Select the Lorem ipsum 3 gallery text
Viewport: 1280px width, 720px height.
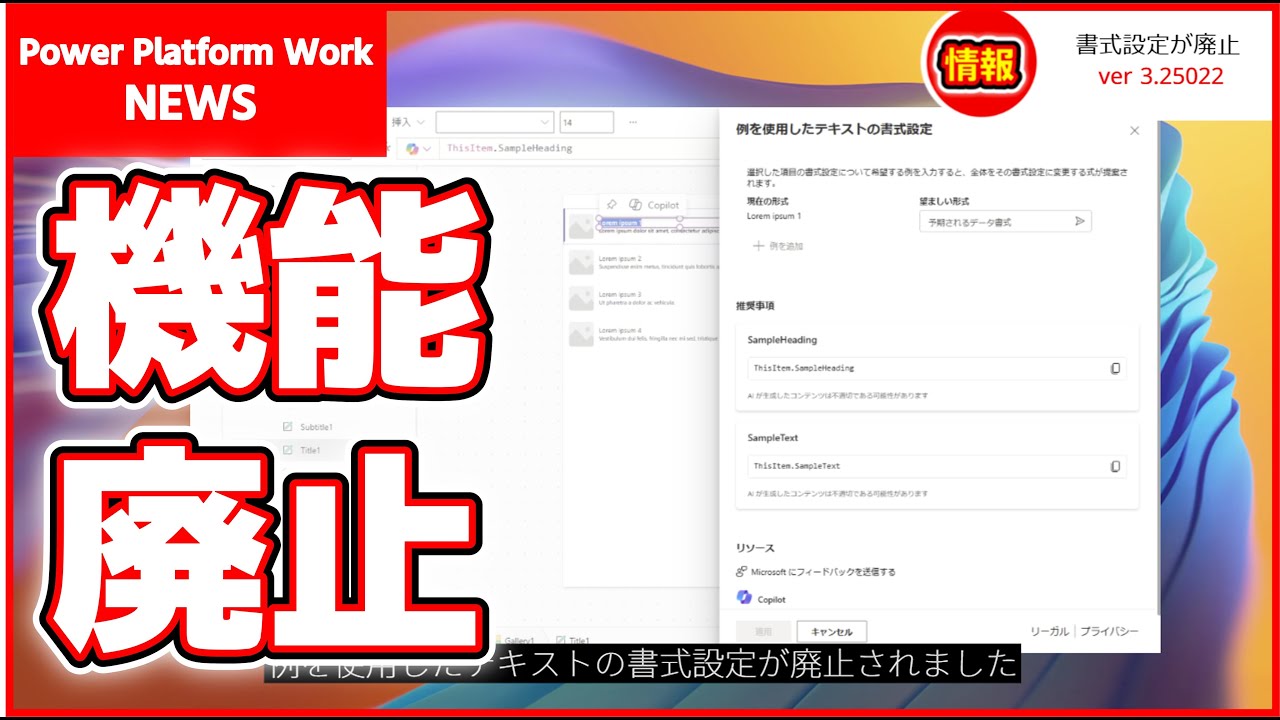point(620,295)
